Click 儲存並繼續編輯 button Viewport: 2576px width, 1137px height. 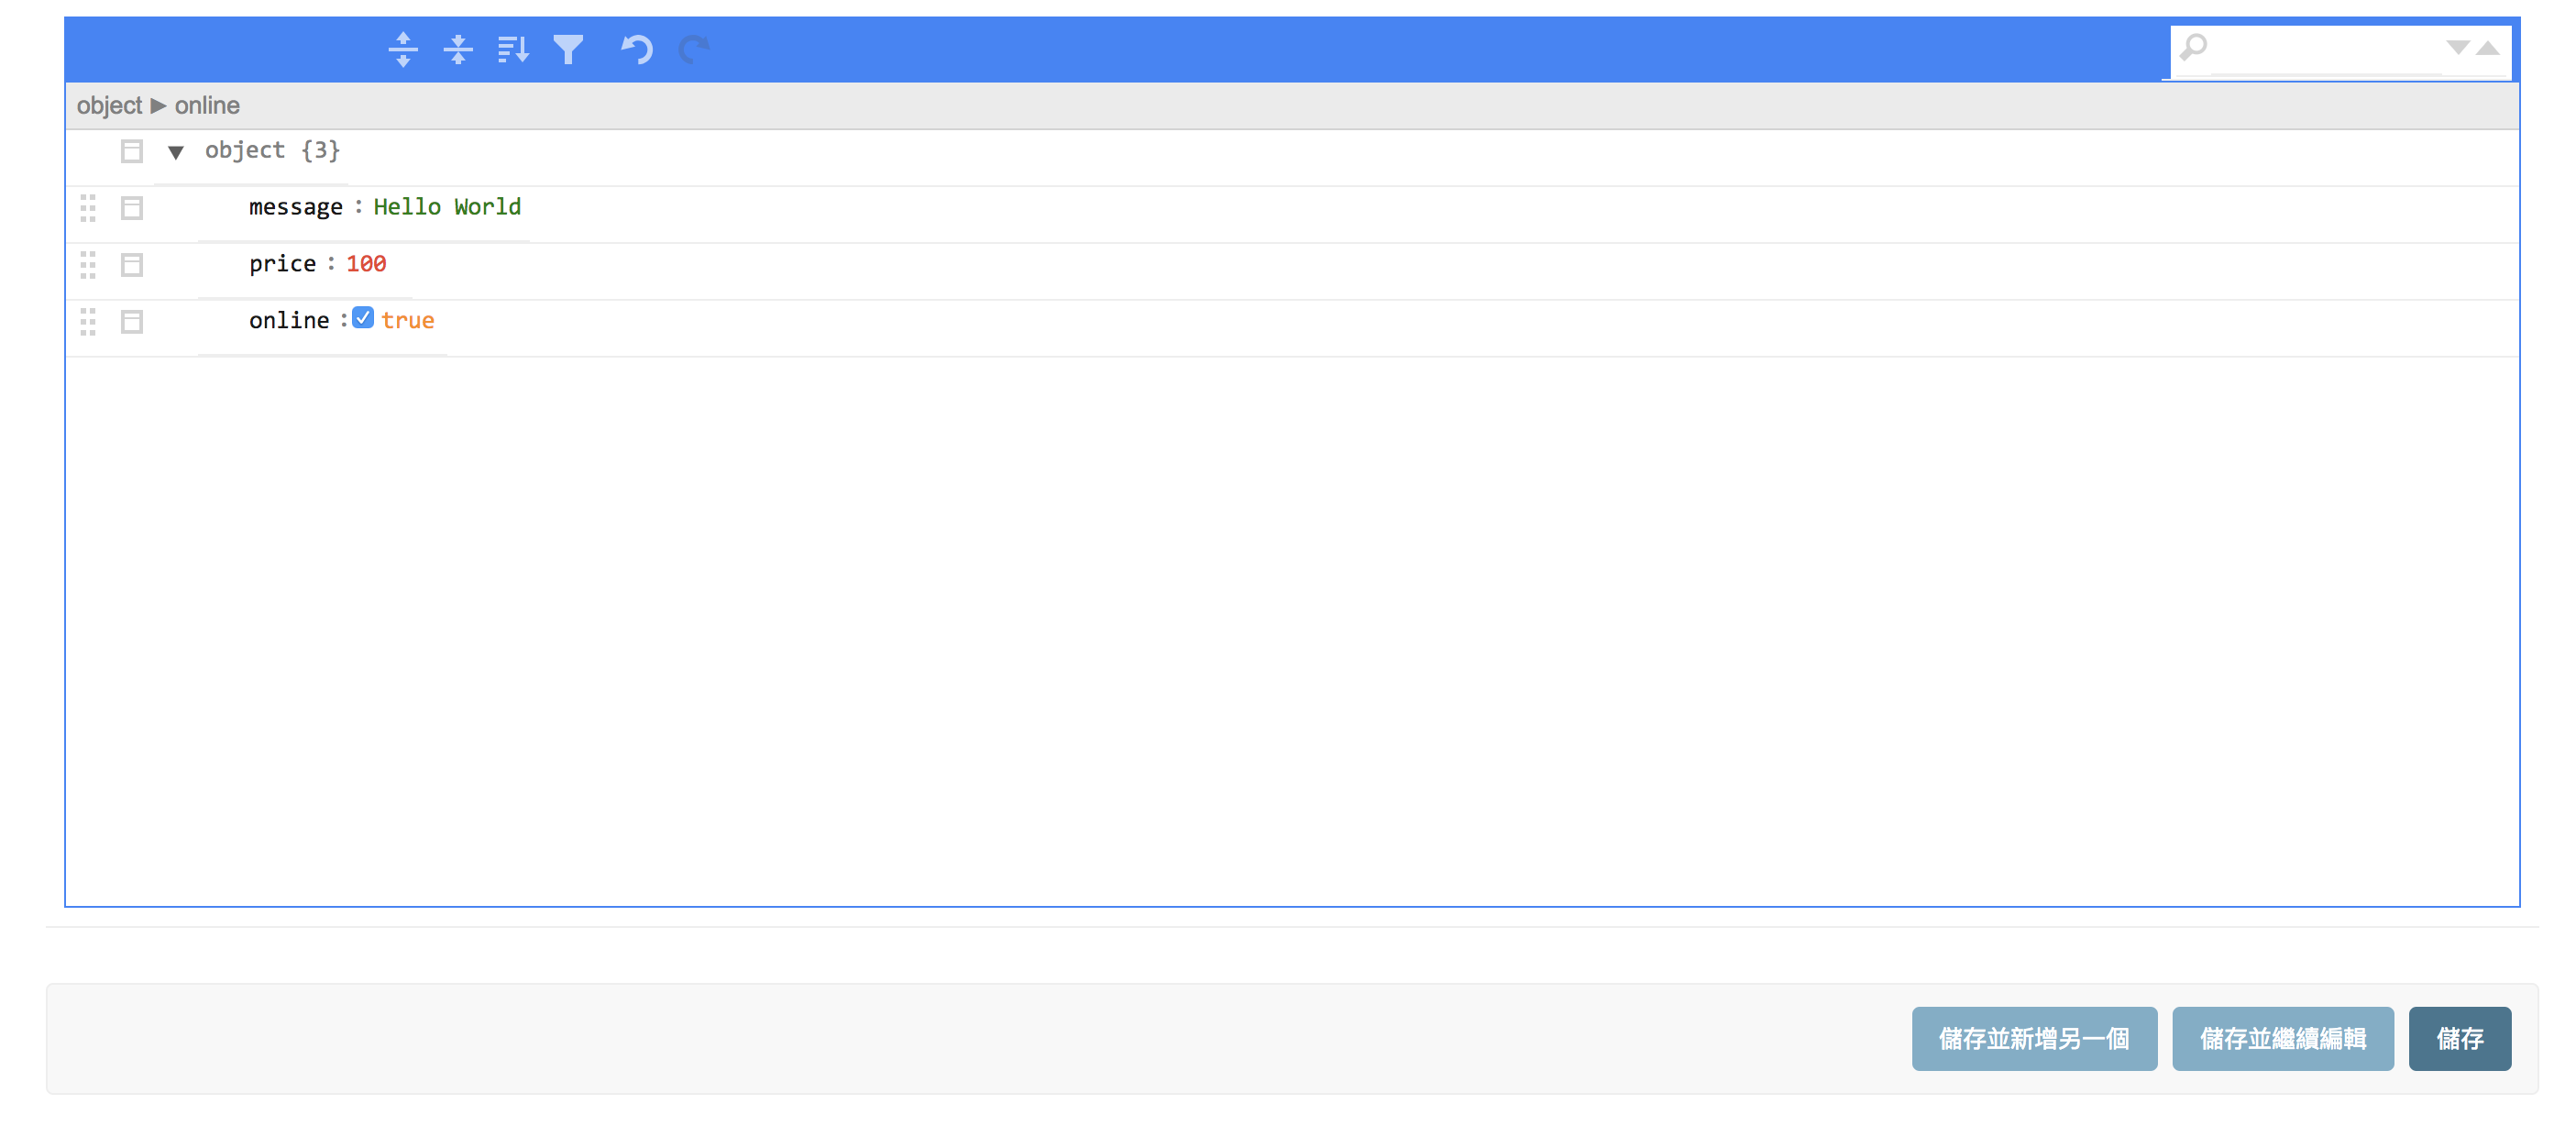pos(2282,1038)
